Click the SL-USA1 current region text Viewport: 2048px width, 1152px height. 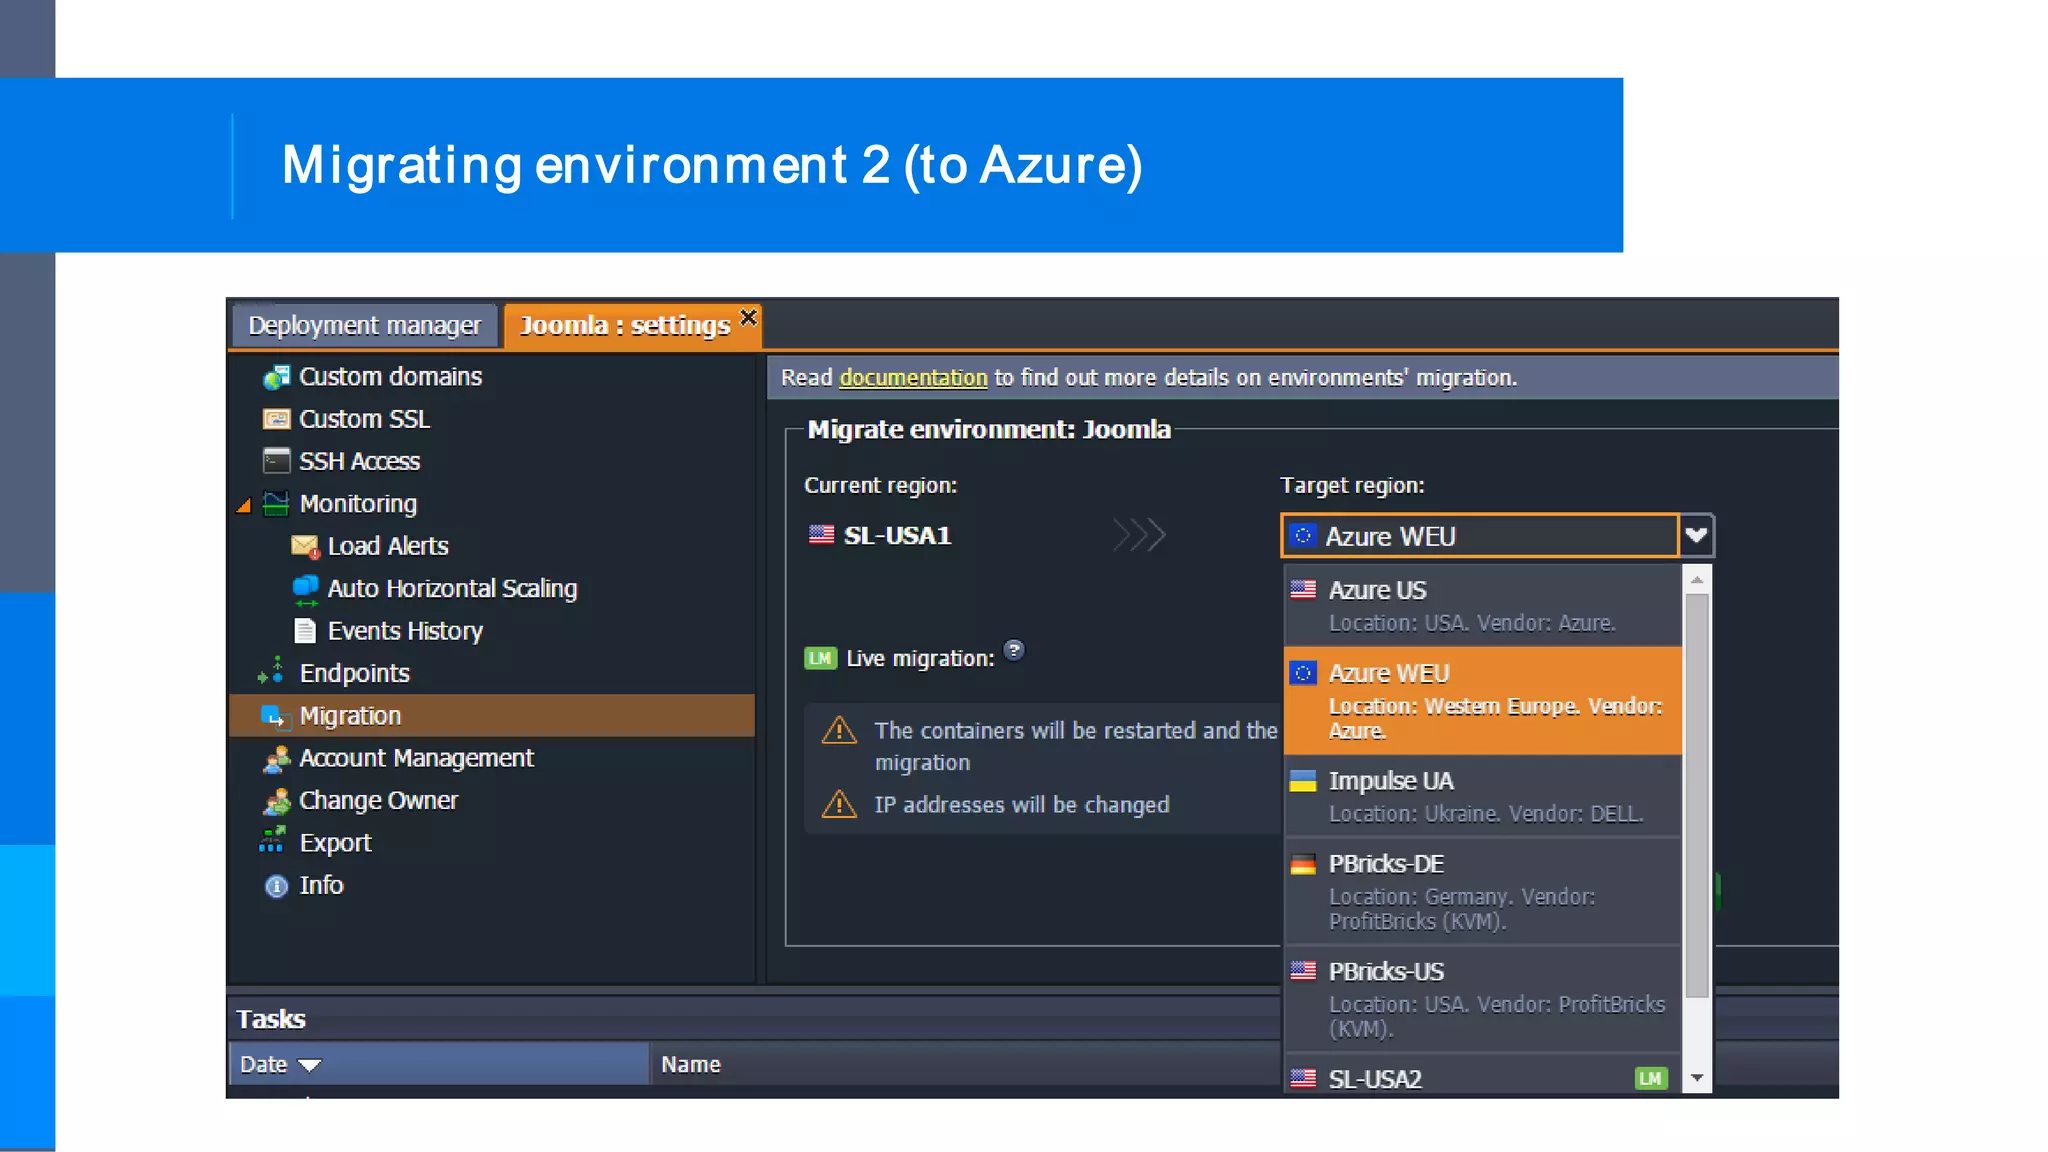tap(898, 536)
